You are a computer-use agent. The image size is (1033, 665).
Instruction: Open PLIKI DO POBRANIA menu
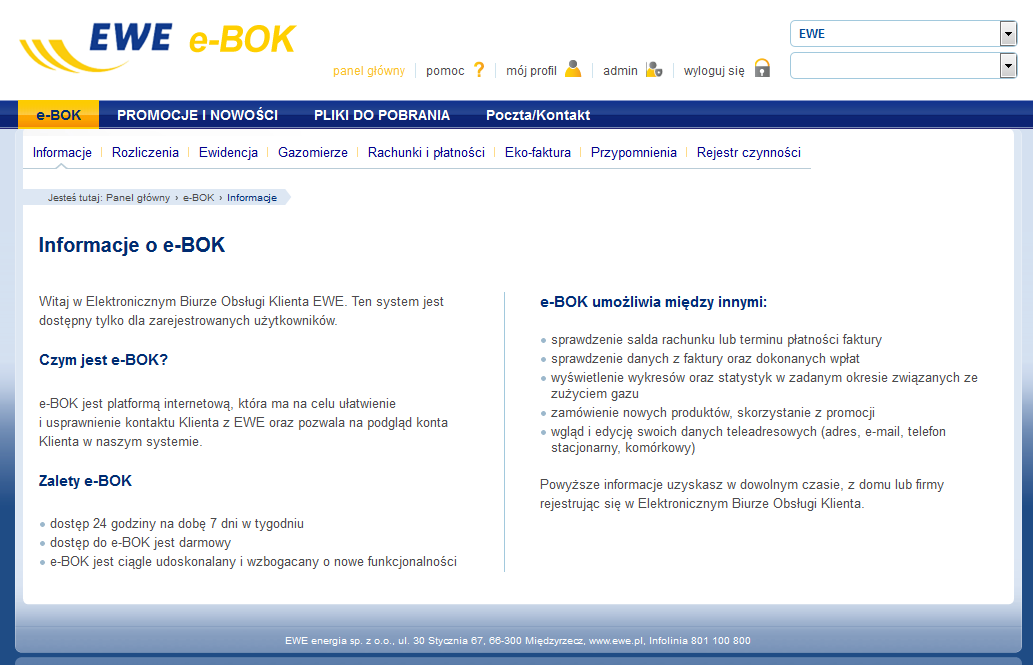tap(382, 115)
